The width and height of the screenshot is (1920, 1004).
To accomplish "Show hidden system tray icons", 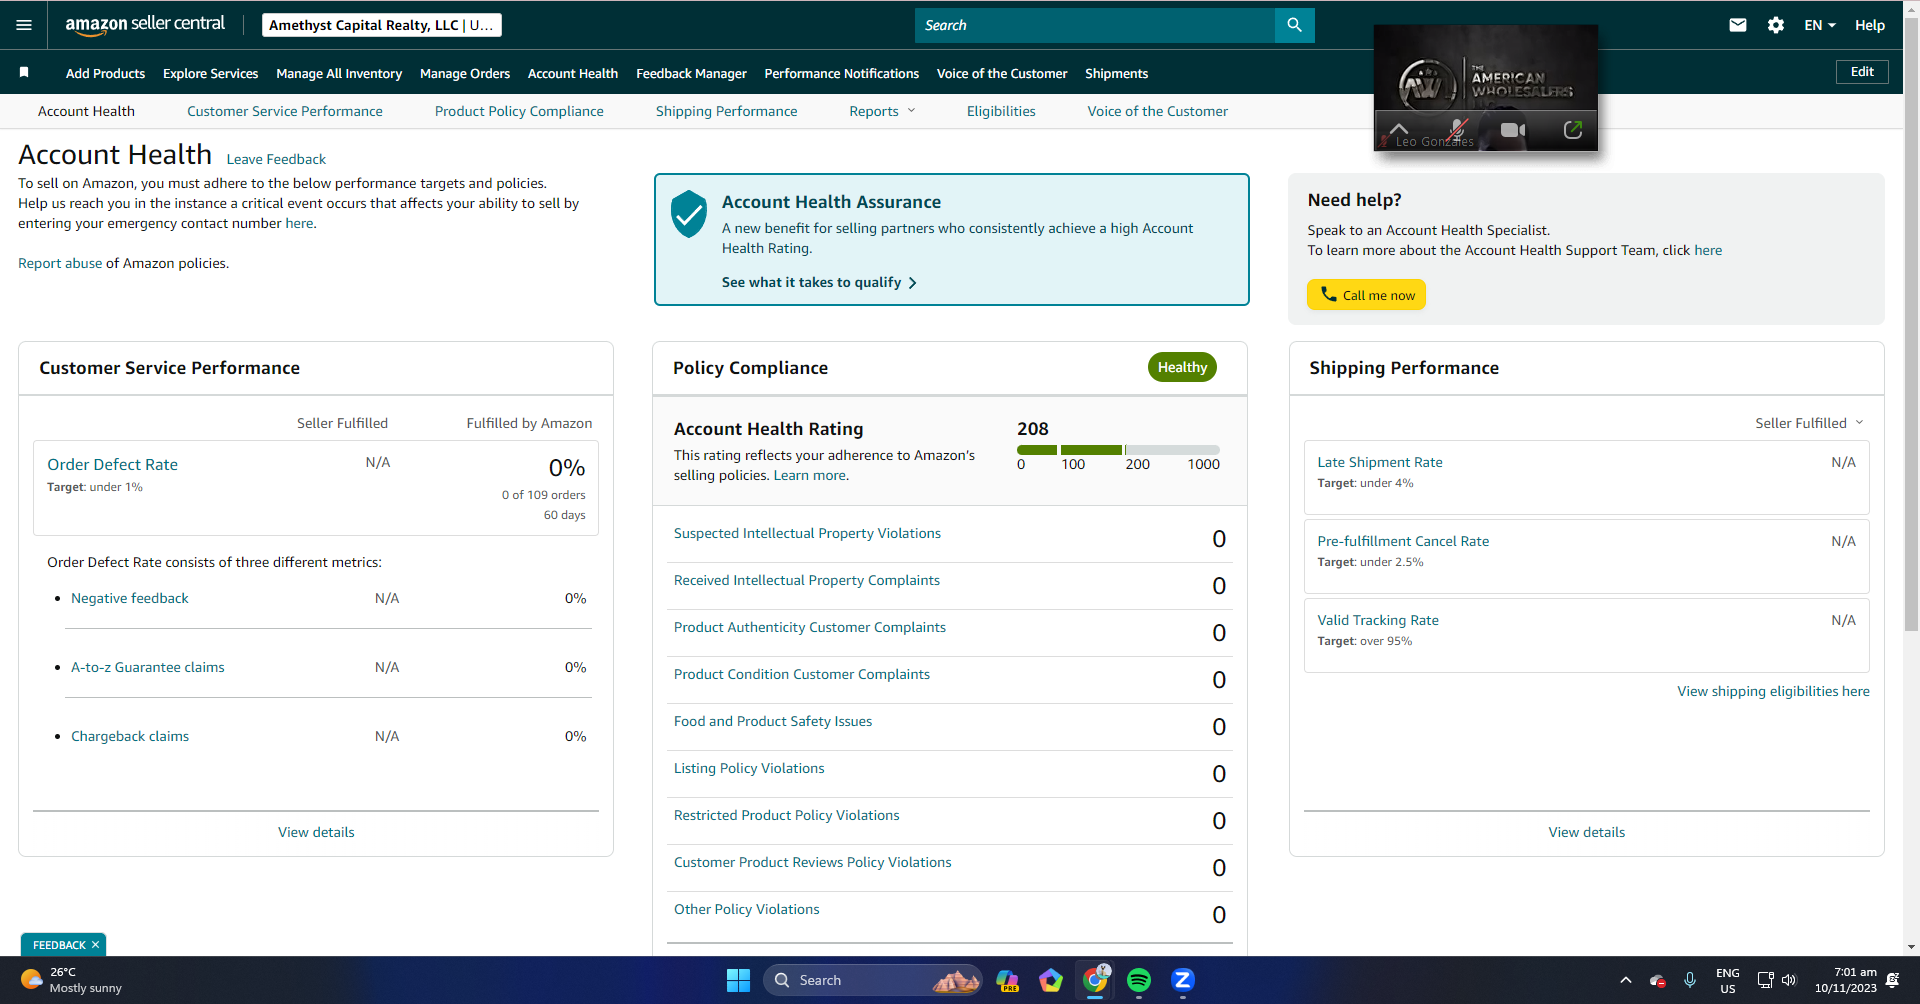I will 1625,980.
